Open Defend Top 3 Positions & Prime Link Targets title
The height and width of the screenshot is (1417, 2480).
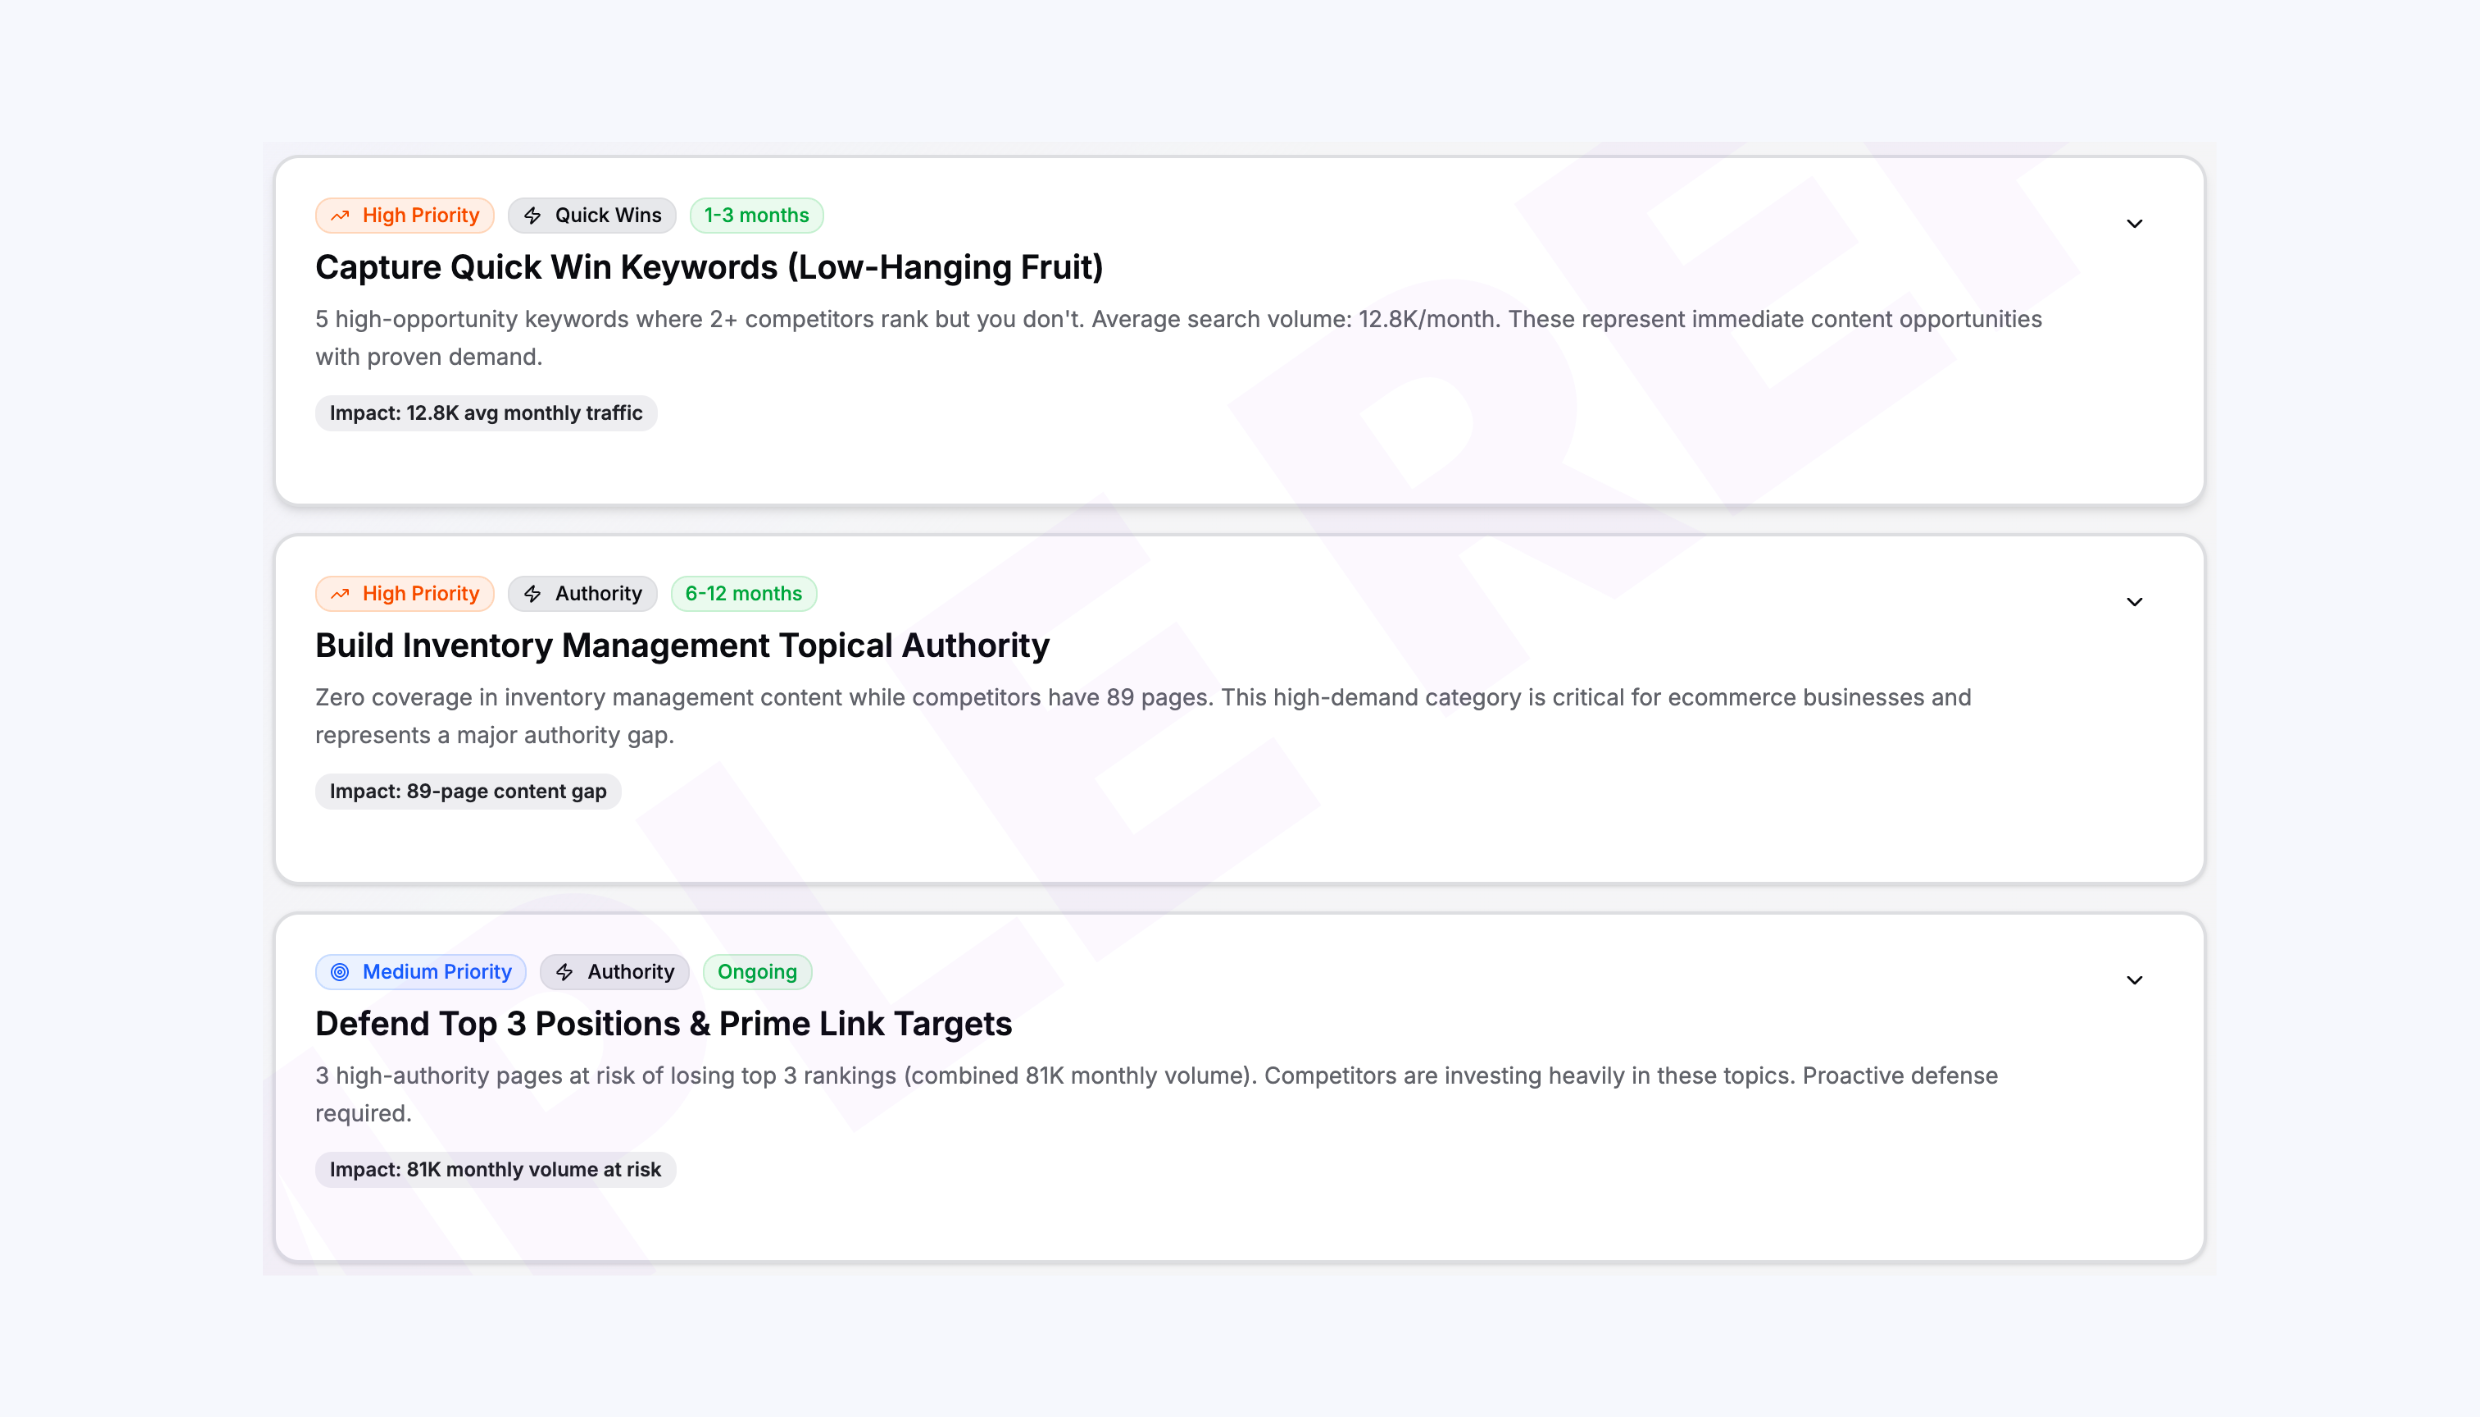(663, 1023)
